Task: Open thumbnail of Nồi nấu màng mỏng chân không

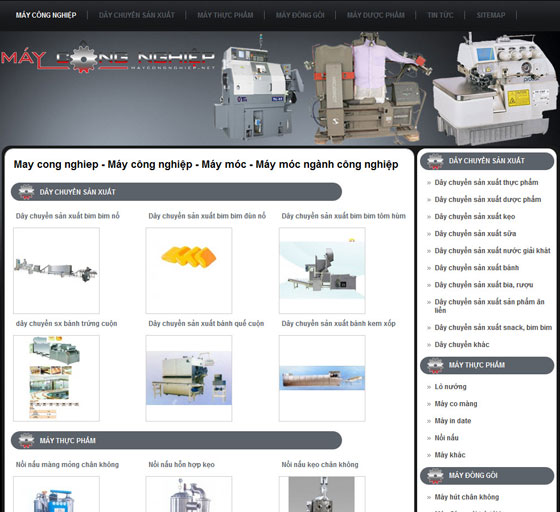Action: pos(56,494)
